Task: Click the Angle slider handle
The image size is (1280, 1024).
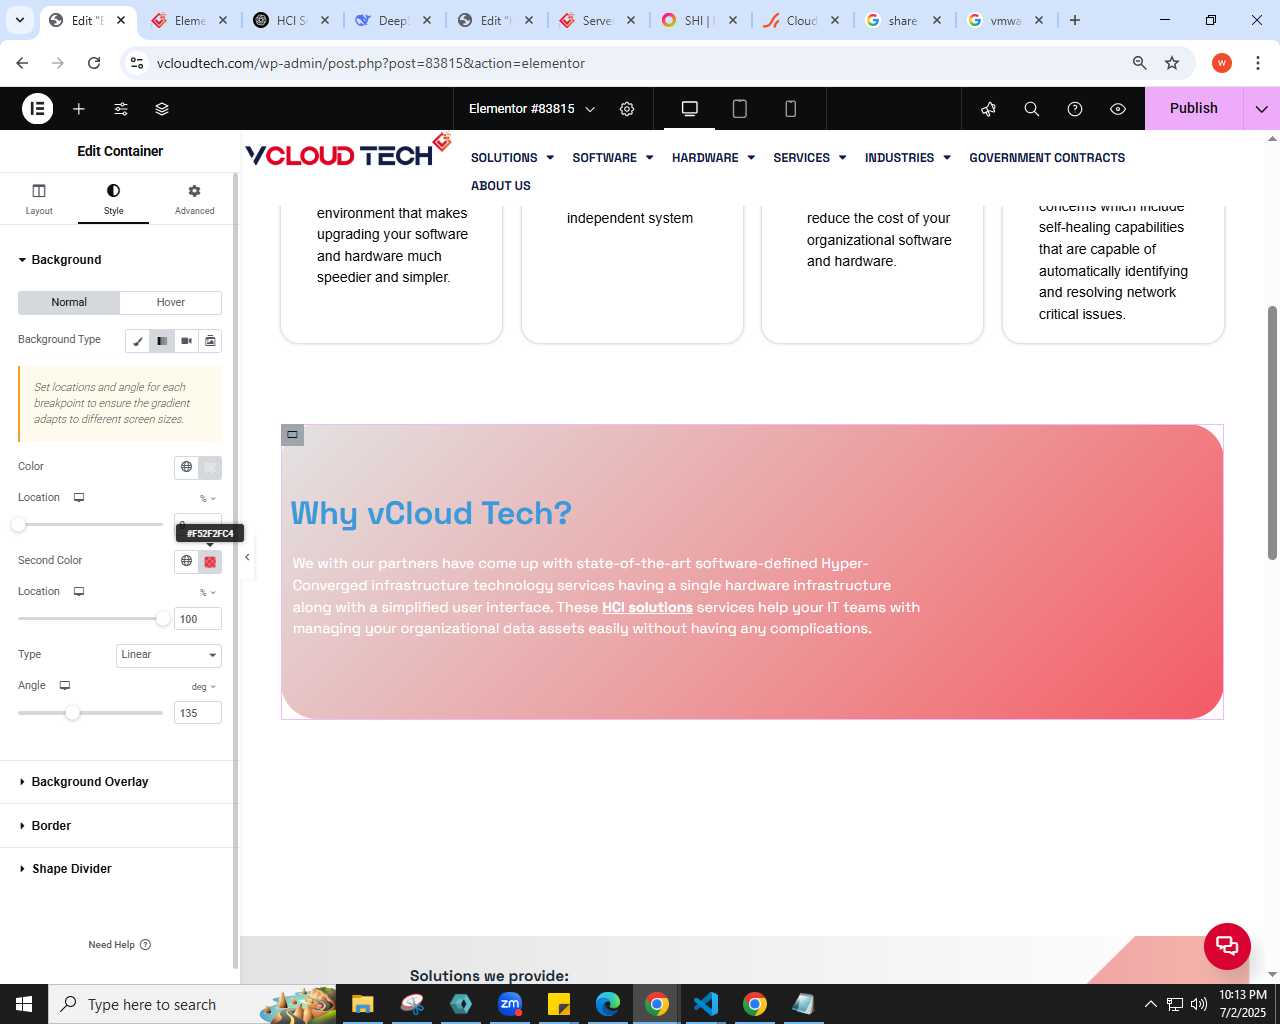Action: point(72,713)
